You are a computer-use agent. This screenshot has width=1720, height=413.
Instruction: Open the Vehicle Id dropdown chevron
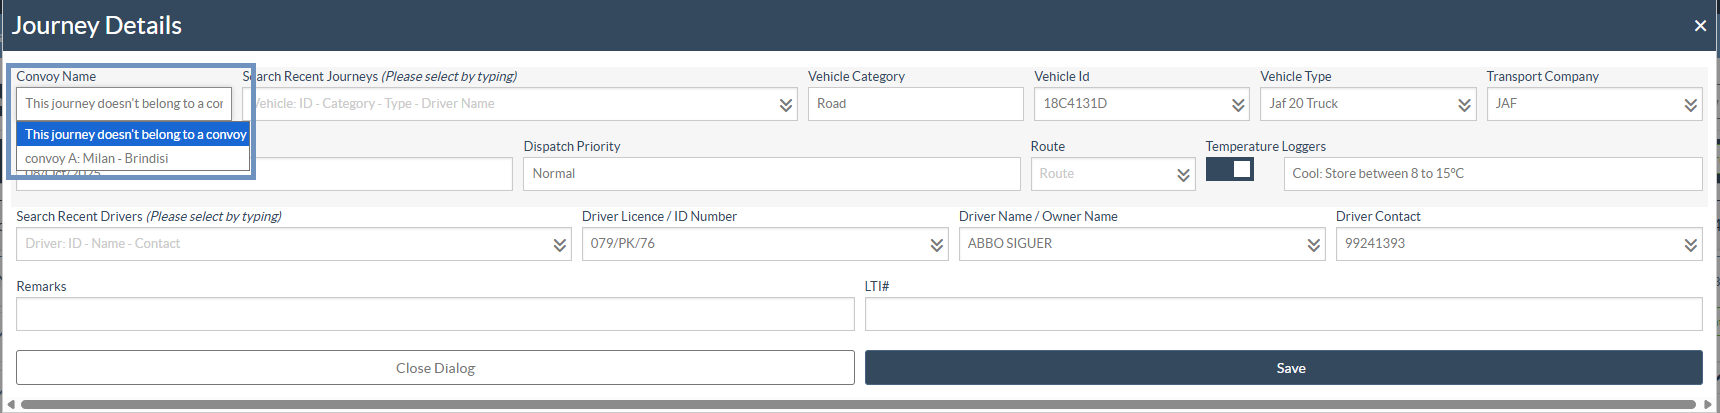1238,105
